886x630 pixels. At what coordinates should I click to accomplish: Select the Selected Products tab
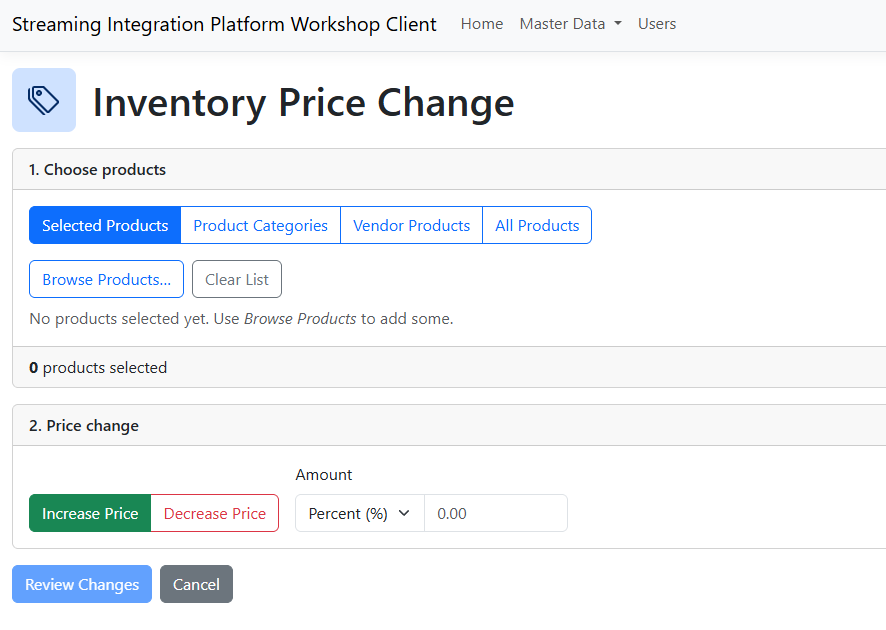click(105, 225)
